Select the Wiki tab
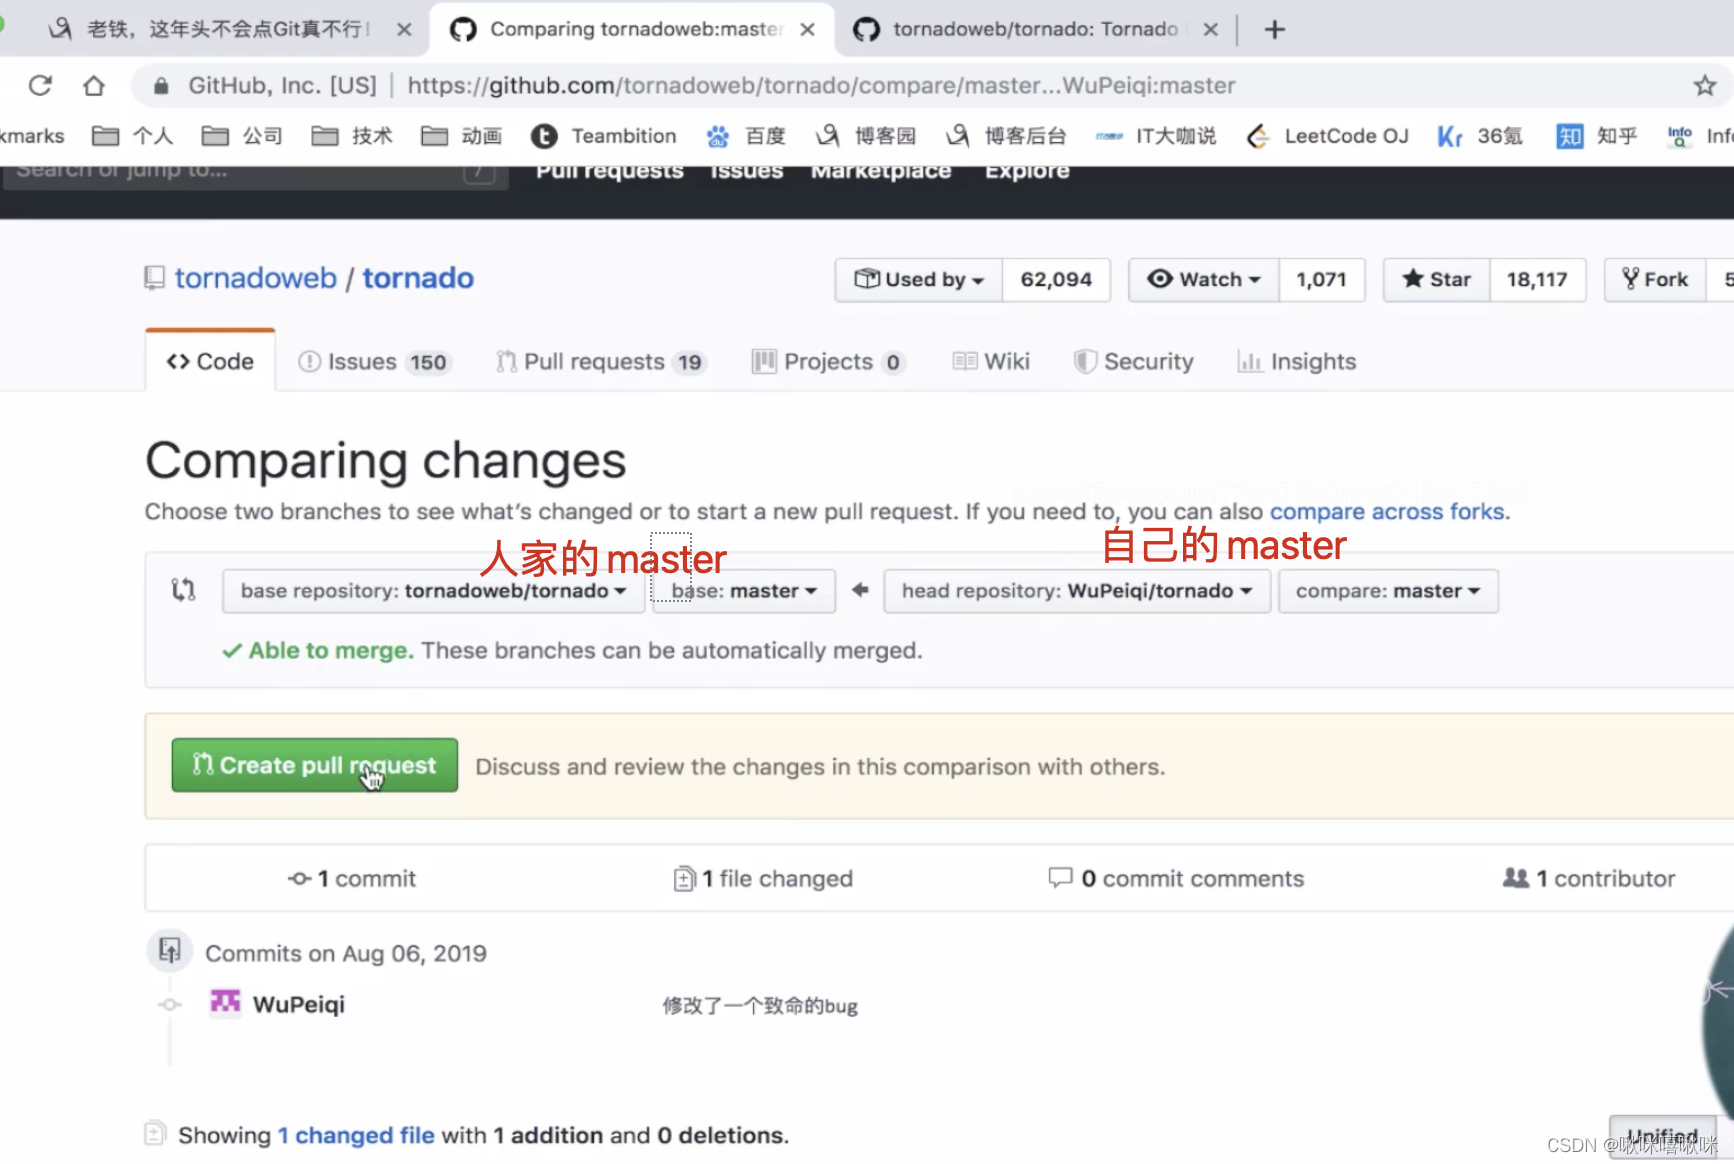Image resolution: width=1734 pixels, height=1164 pixels. 991,362
